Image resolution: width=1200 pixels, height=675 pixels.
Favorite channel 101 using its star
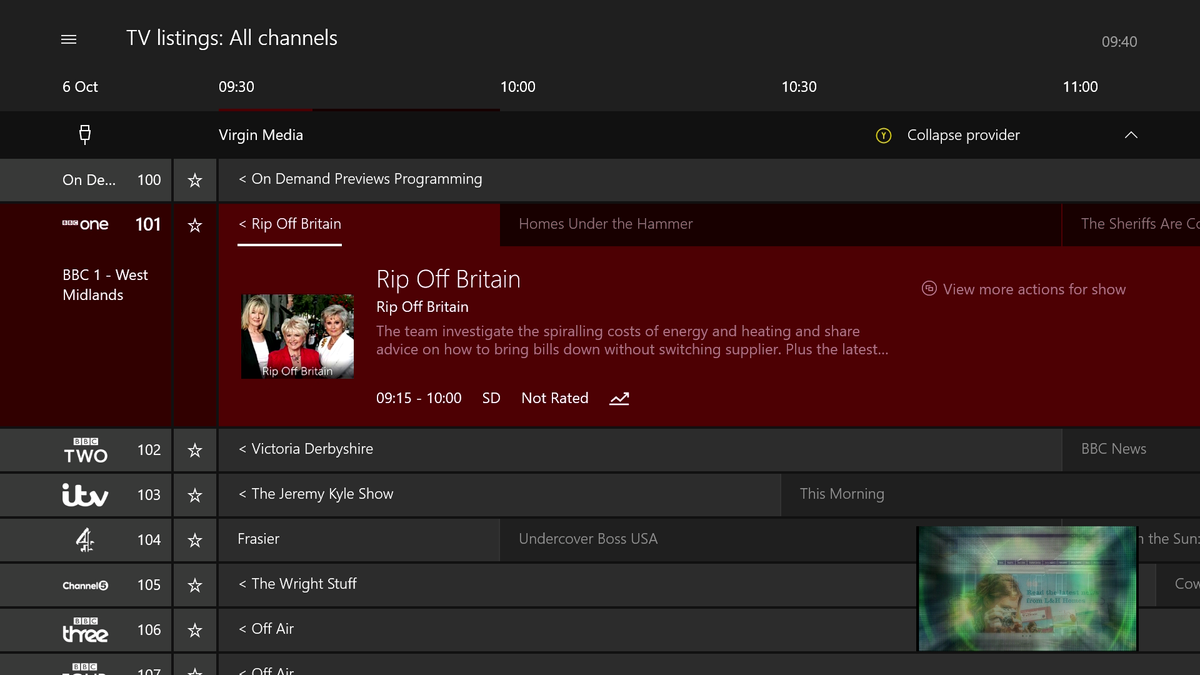pyautogui.click(x=194, y=224)
